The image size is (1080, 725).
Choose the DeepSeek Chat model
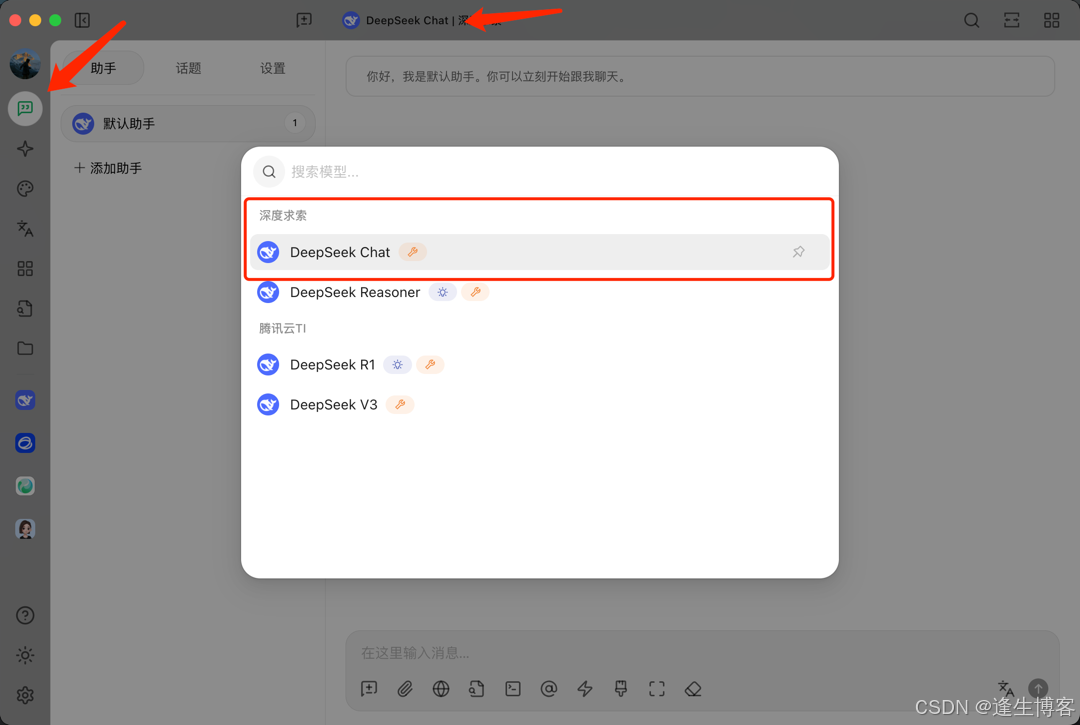[x=540, y=252]
